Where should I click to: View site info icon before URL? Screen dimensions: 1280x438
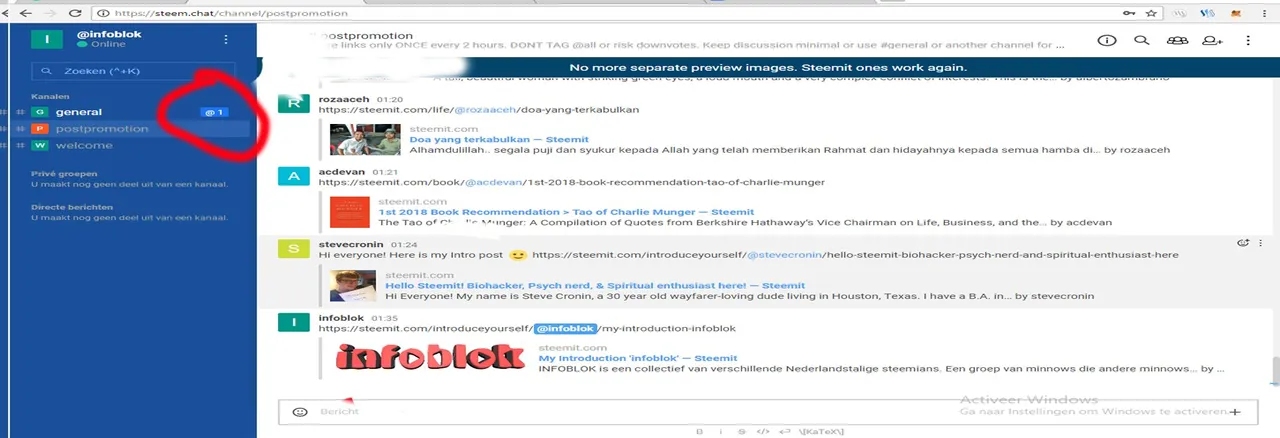click(105, 13)
